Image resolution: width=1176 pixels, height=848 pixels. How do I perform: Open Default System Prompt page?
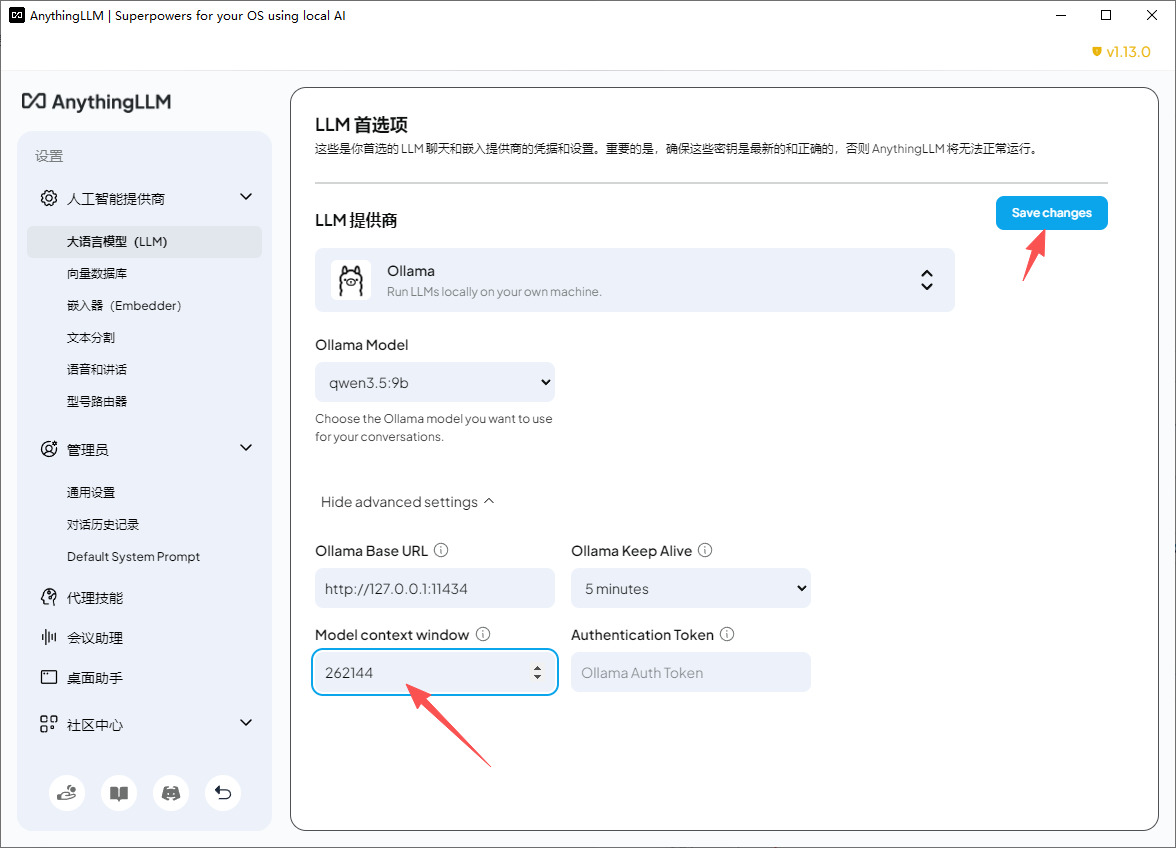(134, 556)
